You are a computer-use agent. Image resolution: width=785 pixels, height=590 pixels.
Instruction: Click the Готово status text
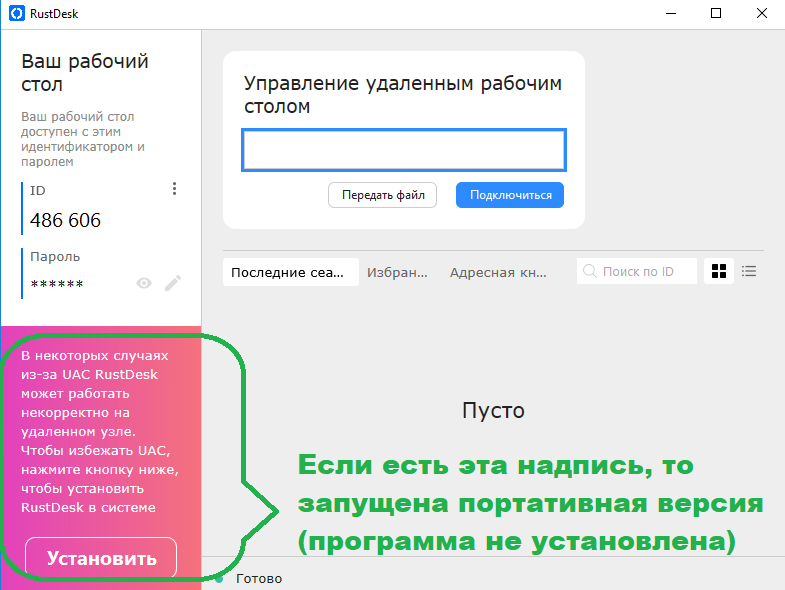pos(259,578)
